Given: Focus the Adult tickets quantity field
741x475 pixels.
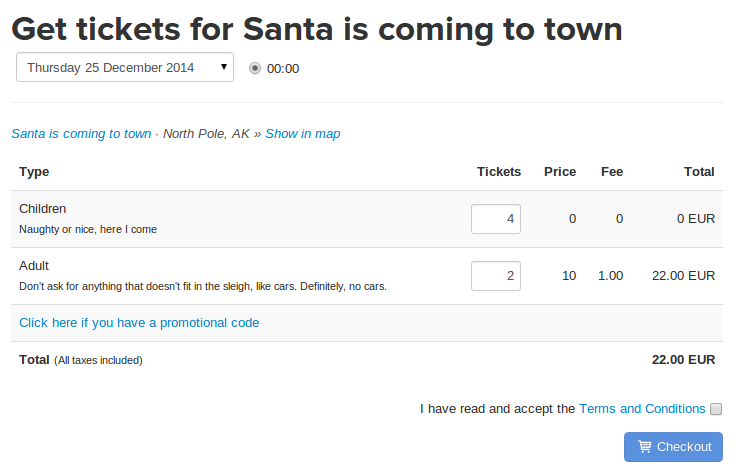Looking at the screenshot, I should coord(496,276).
